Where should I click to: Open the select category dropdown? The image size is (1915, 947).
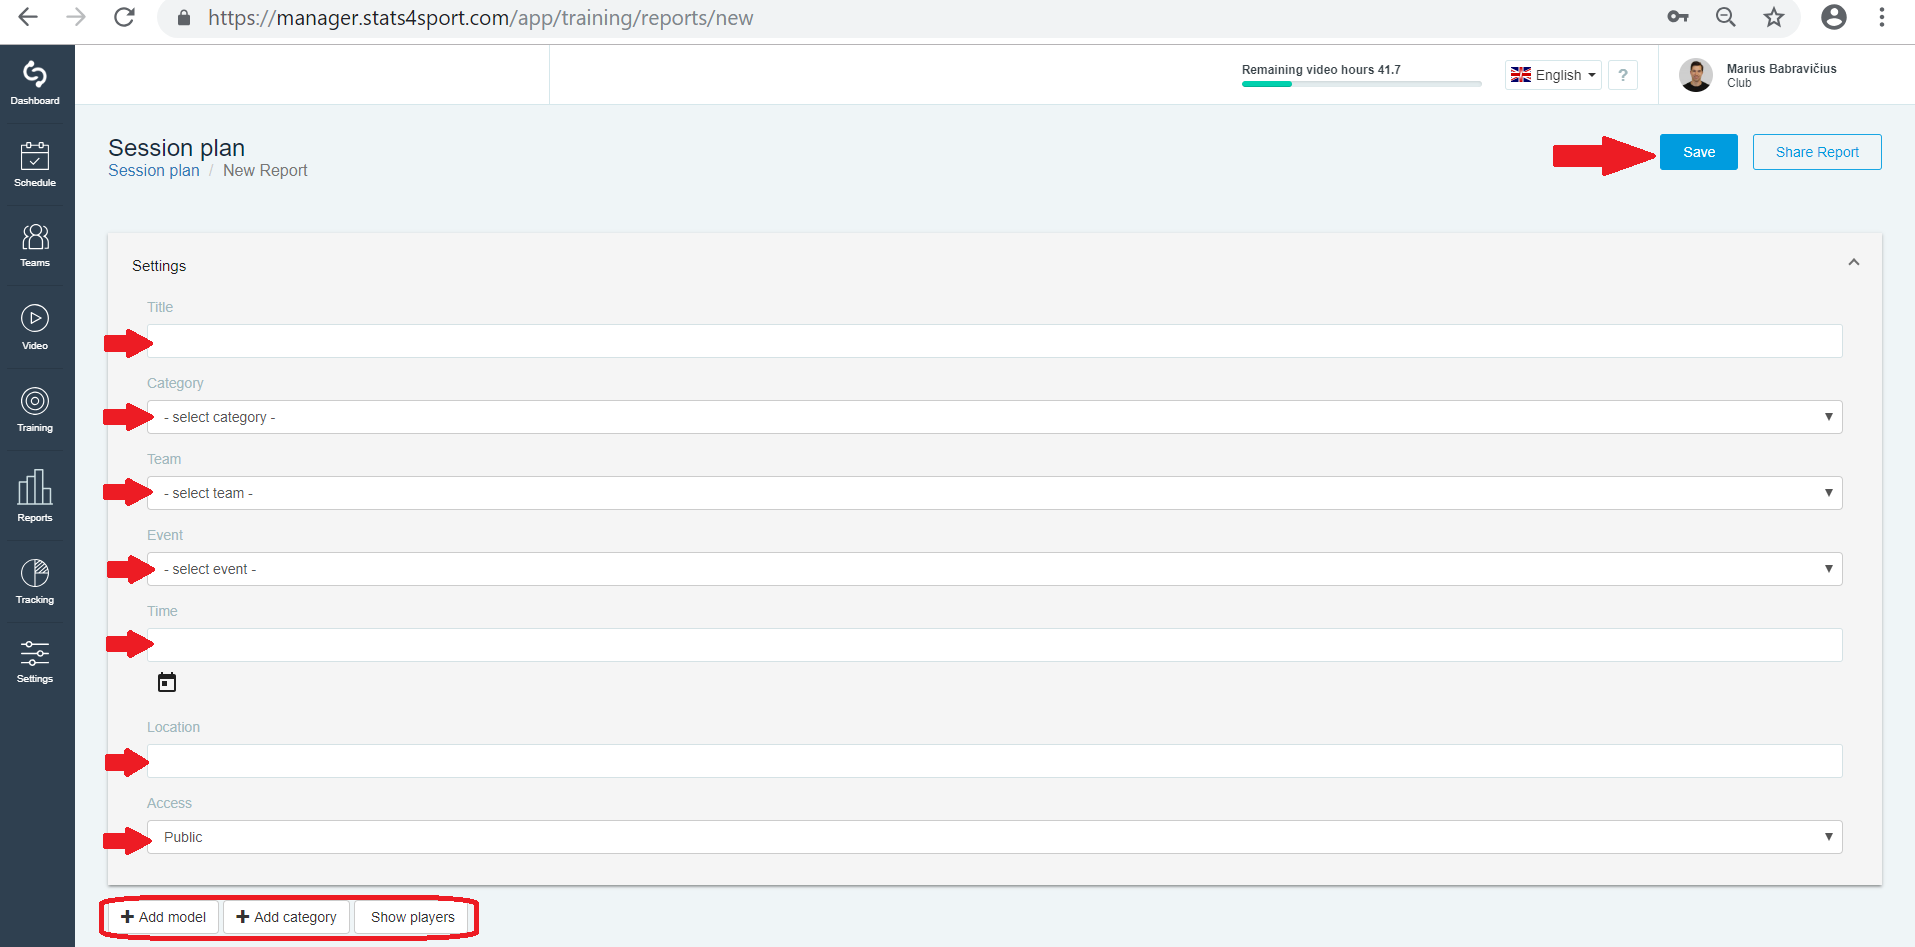(x=994, y=417)
